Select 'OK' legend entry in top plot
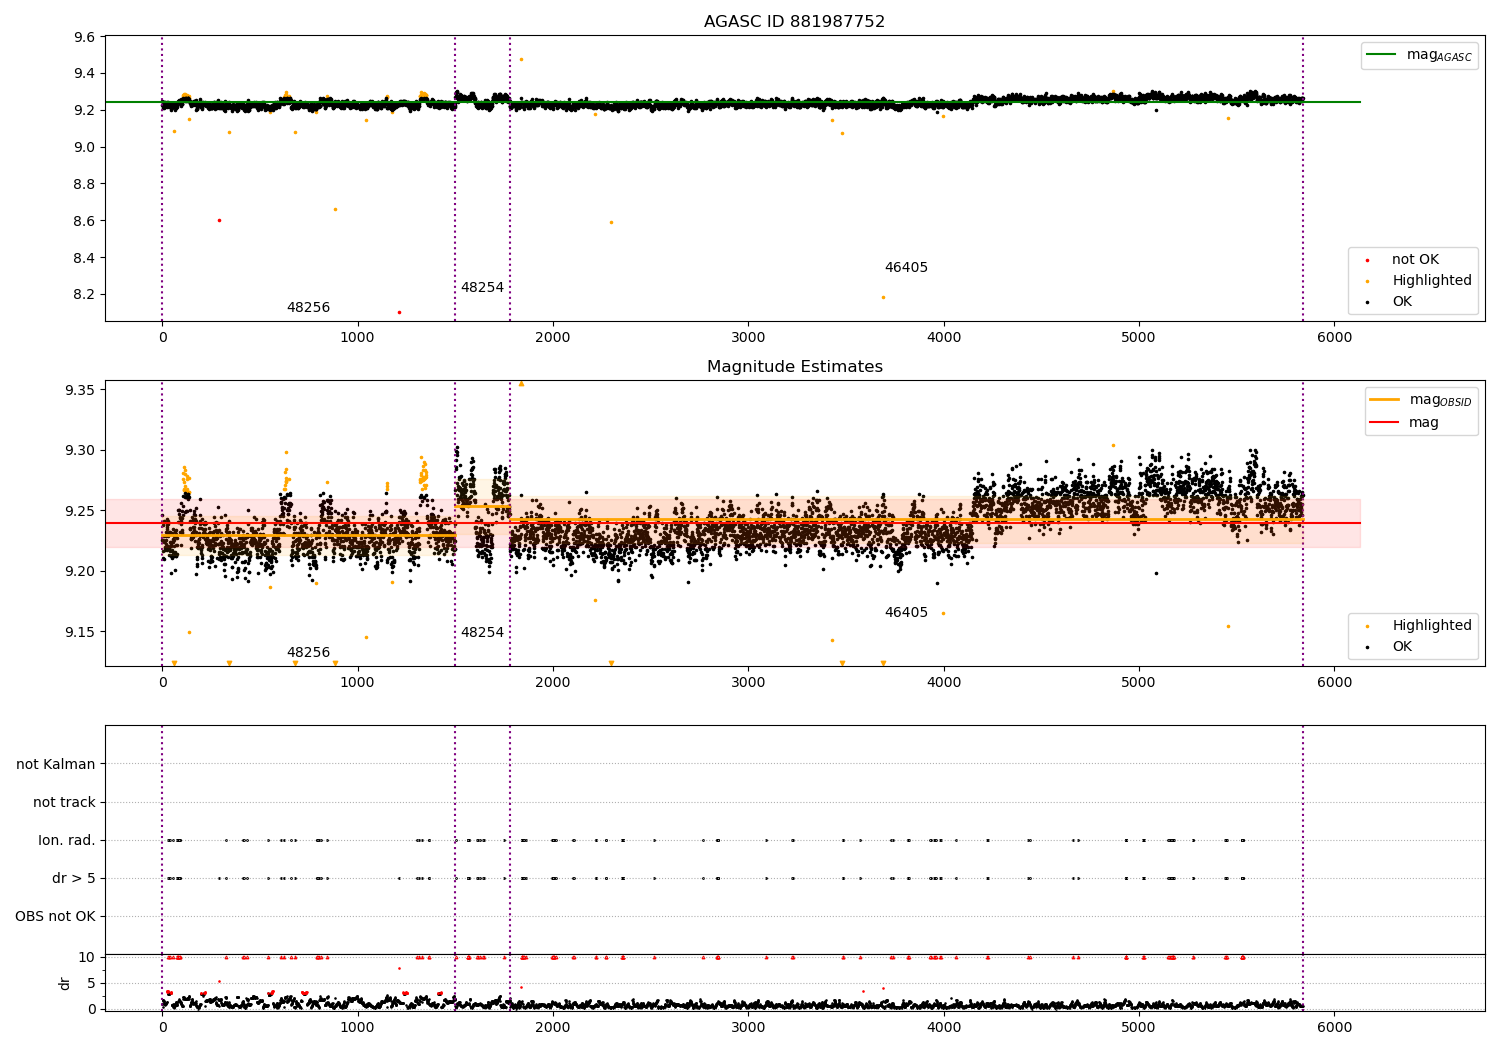 tap(1402, 301)
